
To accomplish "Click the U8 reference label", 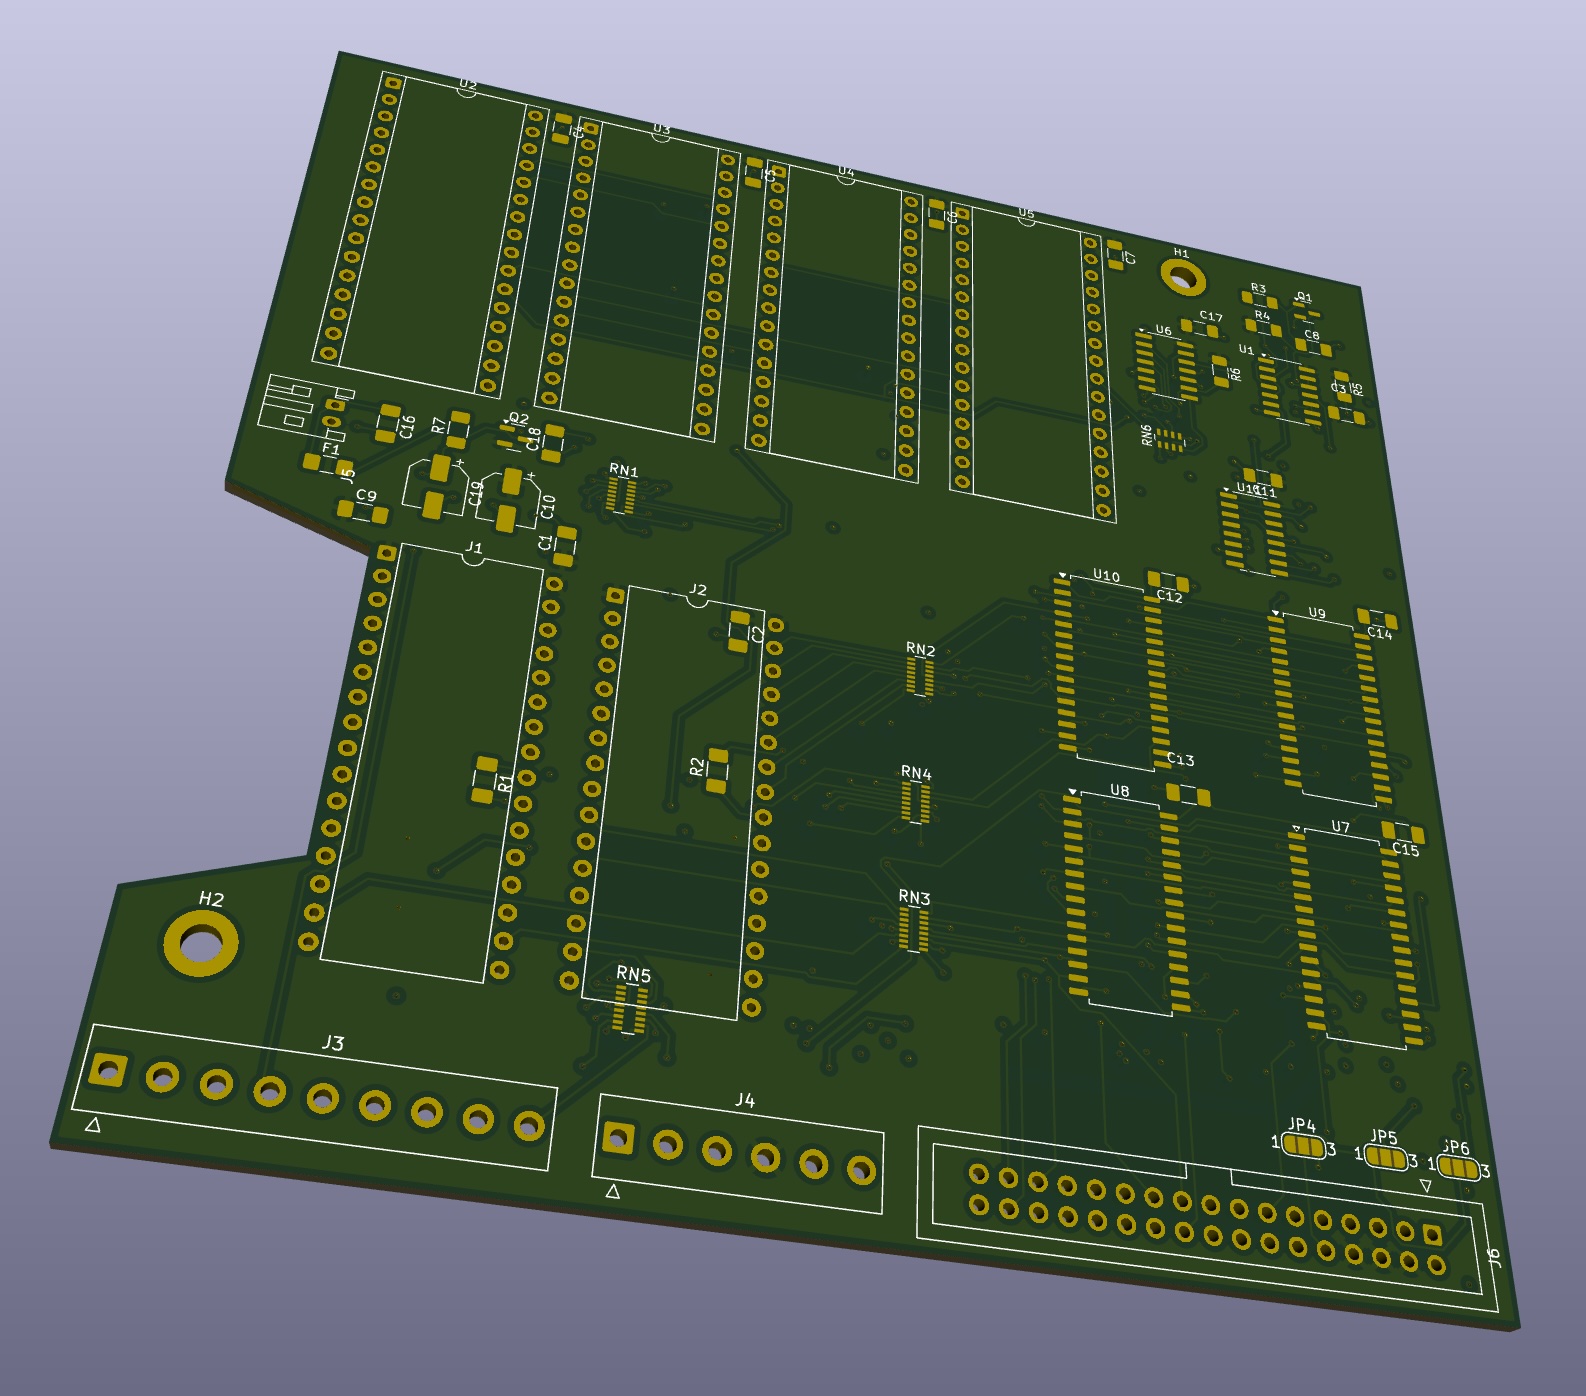I will tap(1119, 791).
